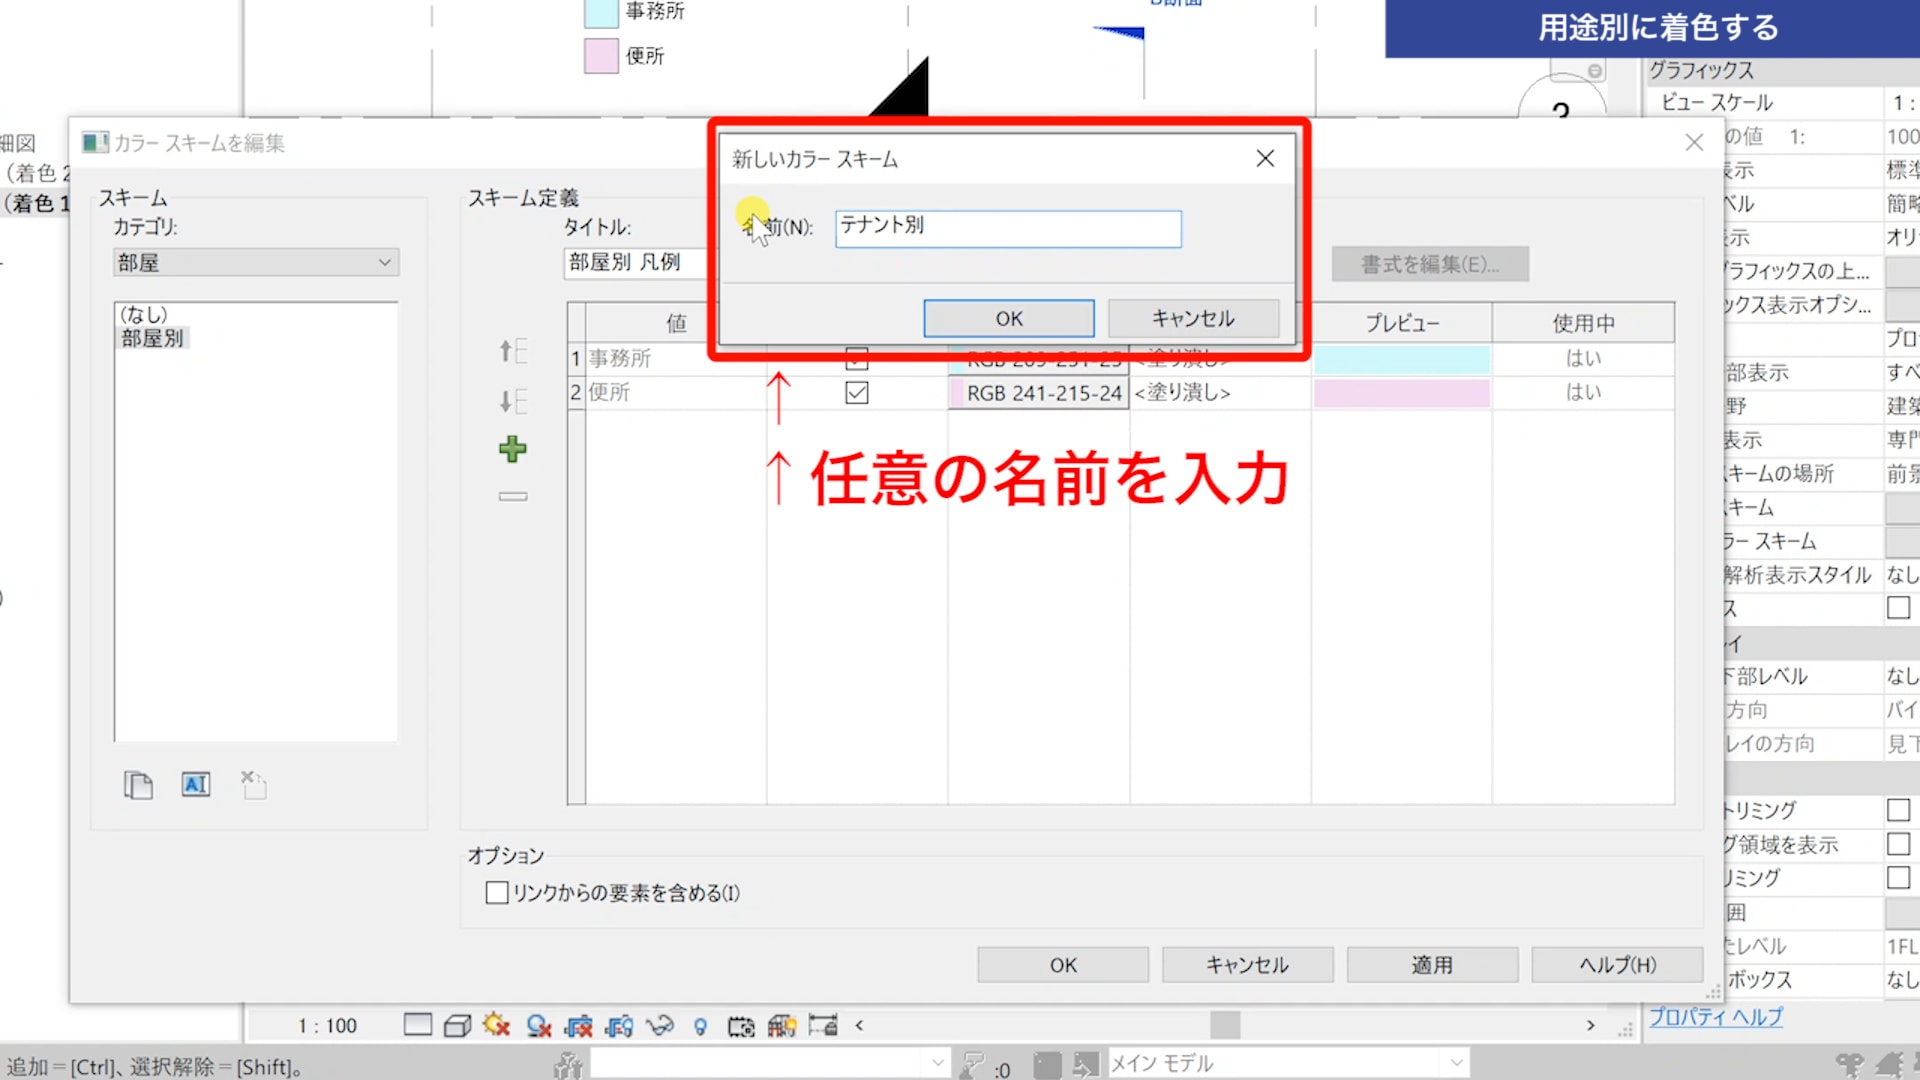Viewport: 1920px width, 1080px height.
Task: Open visual style cube icon in view bar
Action: (x=457, y=1025)
